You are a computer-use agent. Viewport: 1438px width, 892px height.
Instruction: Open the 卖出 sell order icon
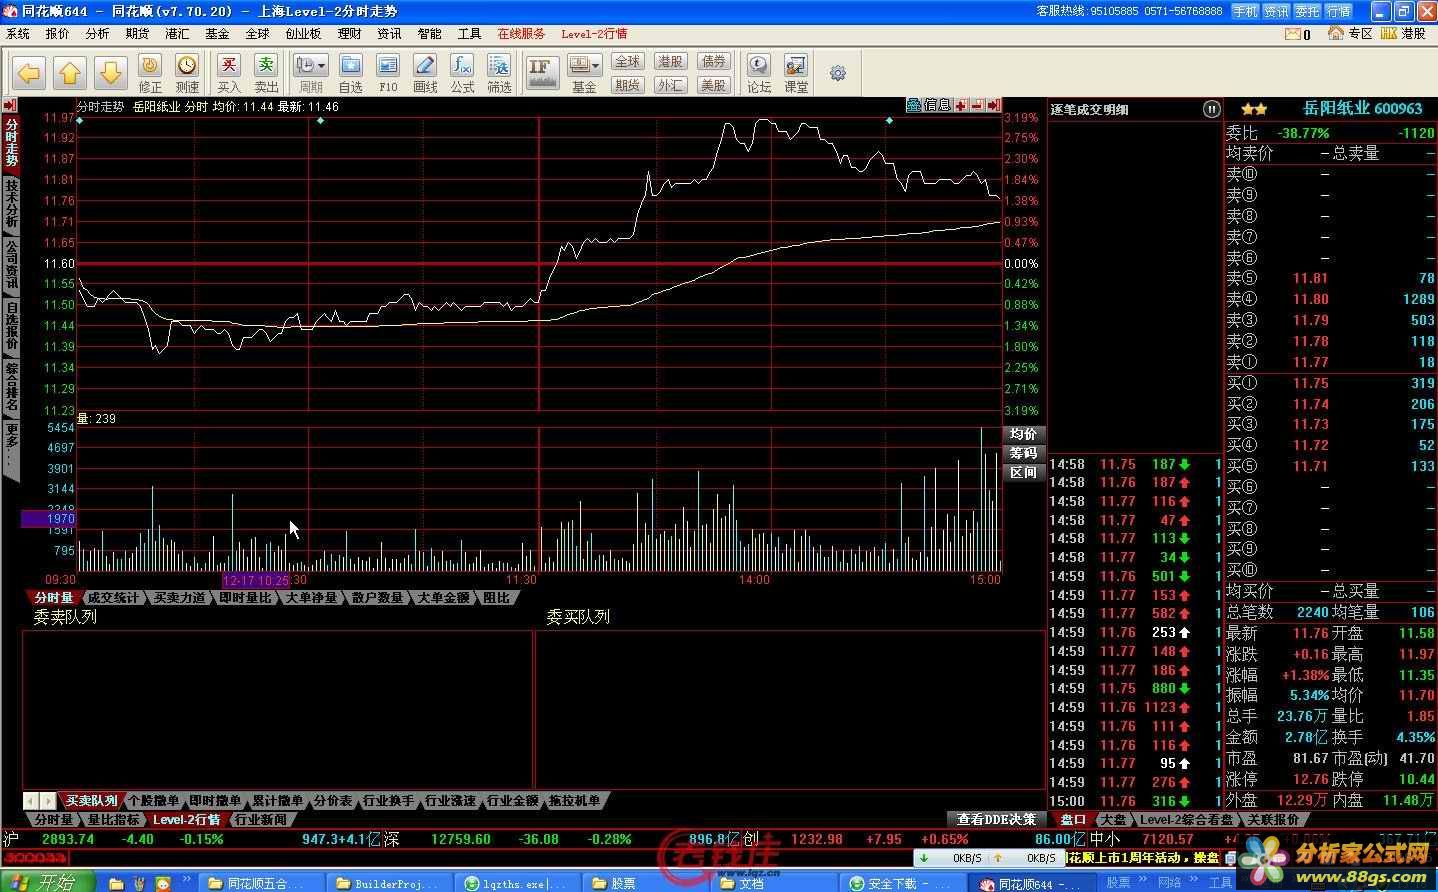click(x=266, y=74)
